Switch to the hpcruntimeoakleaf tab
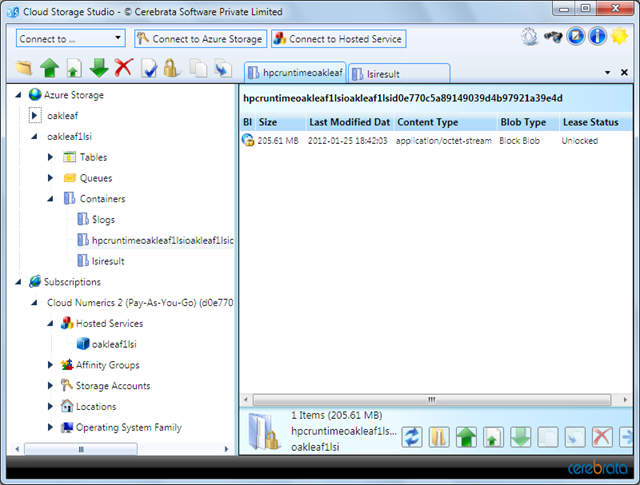Screen dimensions: 640x485 (296, 73)
